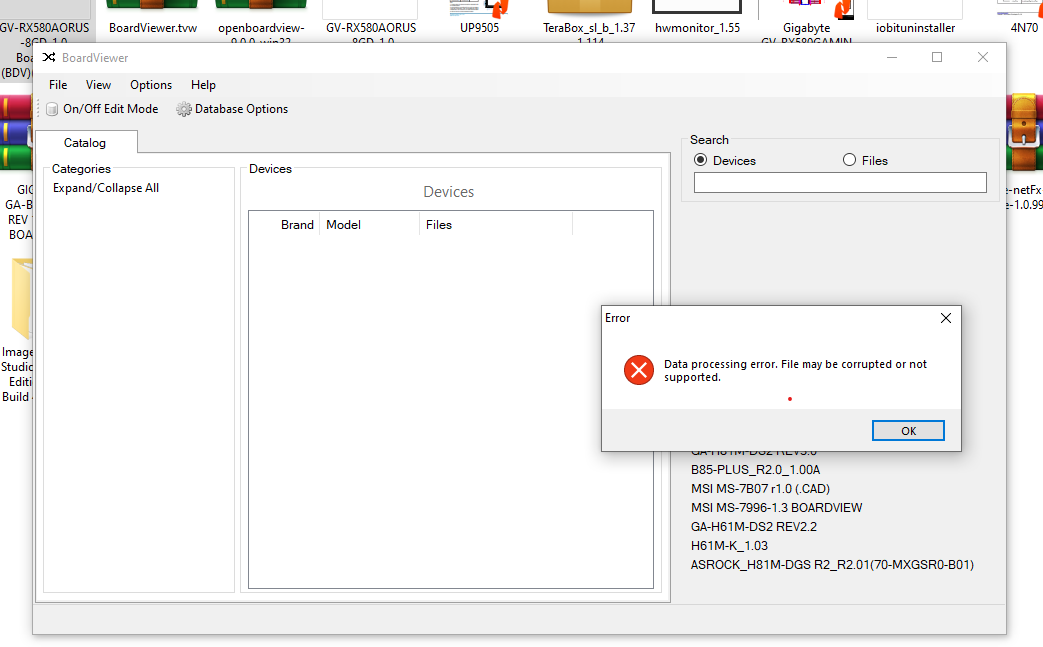Open the Help menu

pos(203,84)
